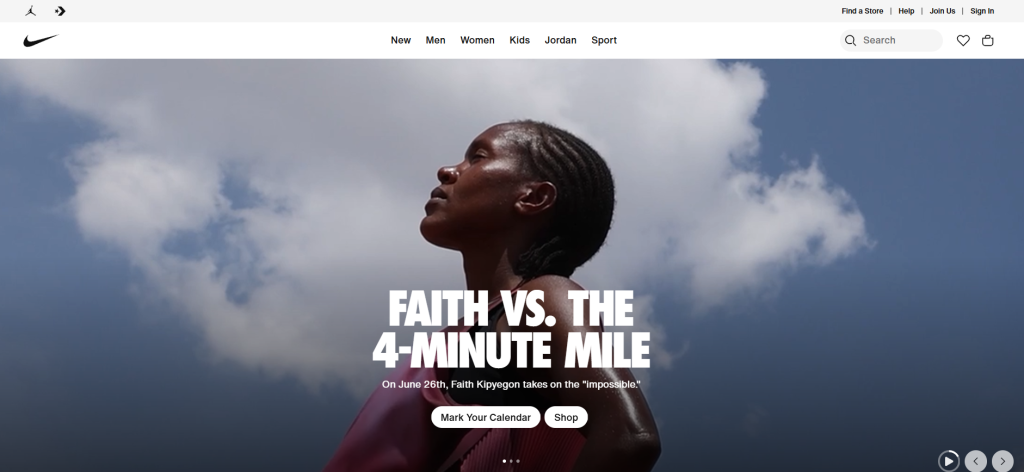
Task: Open the shopping bag icon
Action: 987,40
